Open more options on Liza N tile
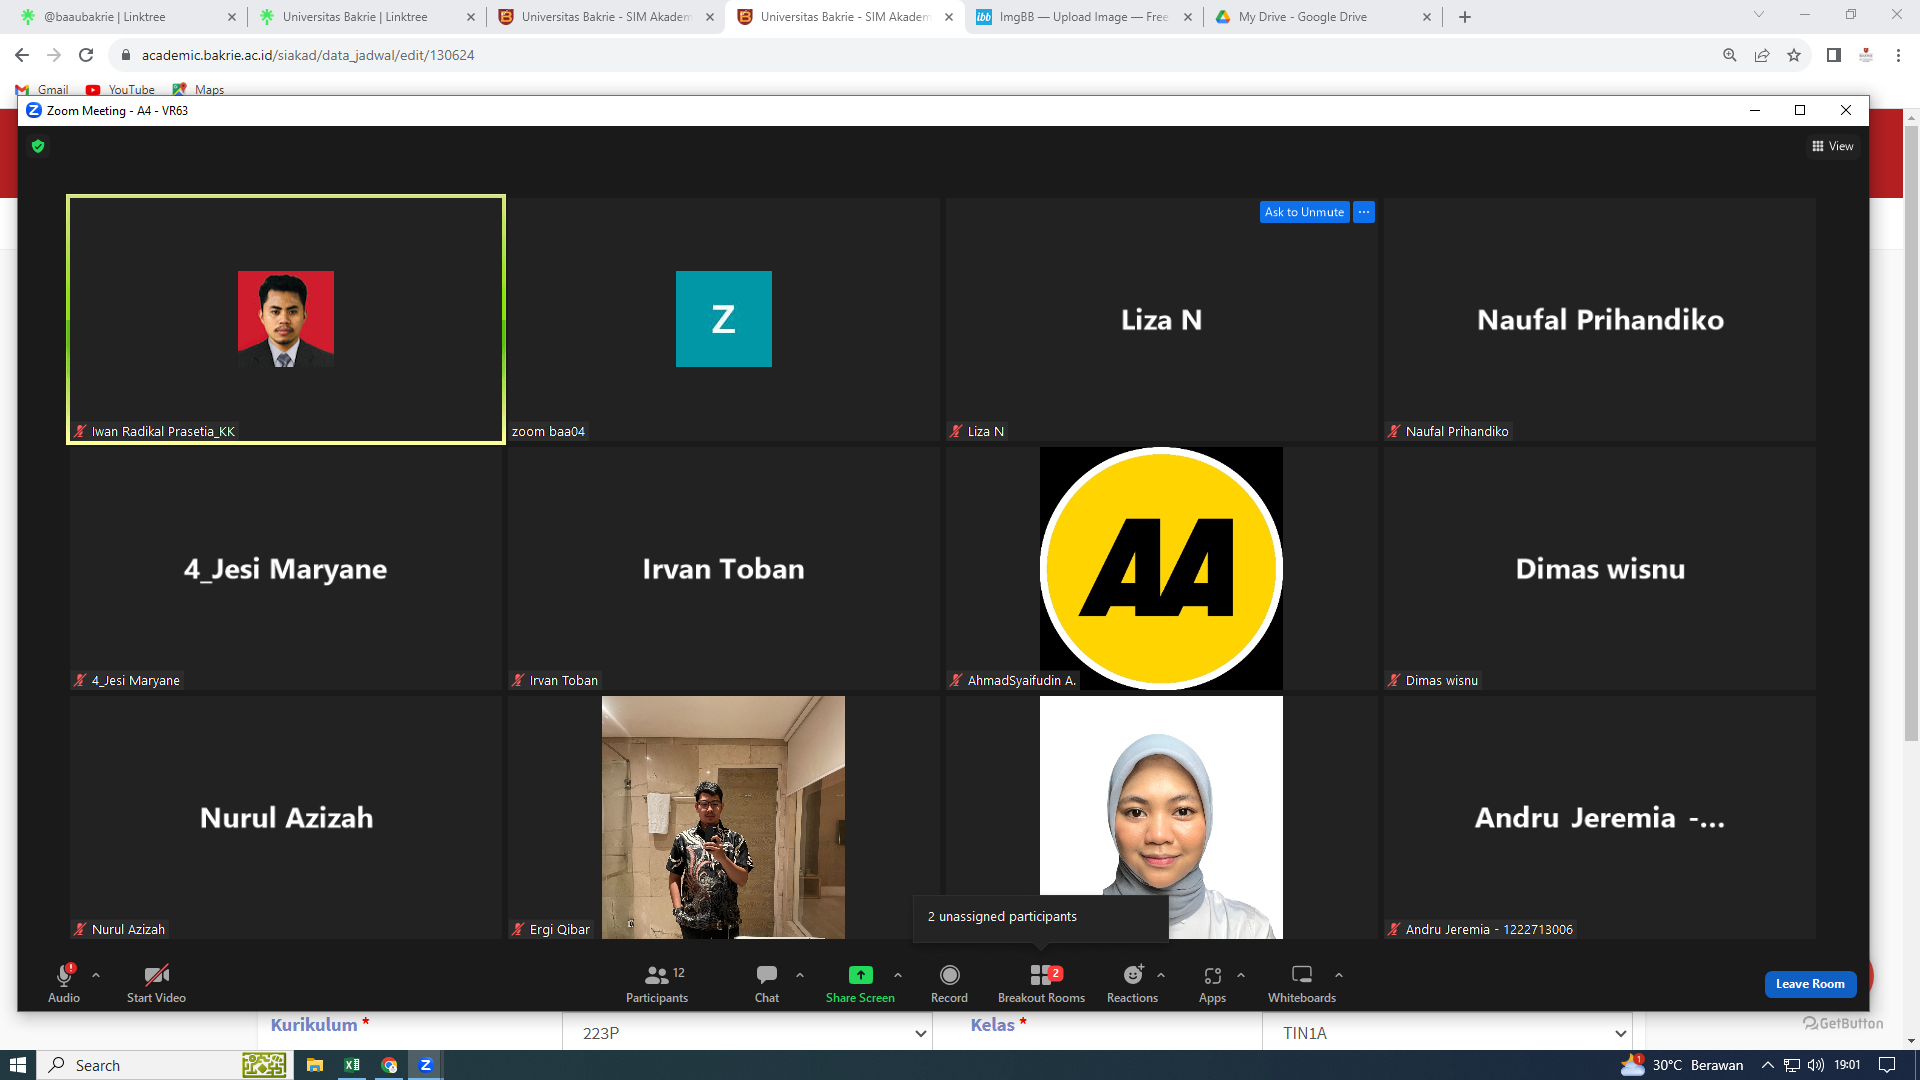 [1364, 212]
